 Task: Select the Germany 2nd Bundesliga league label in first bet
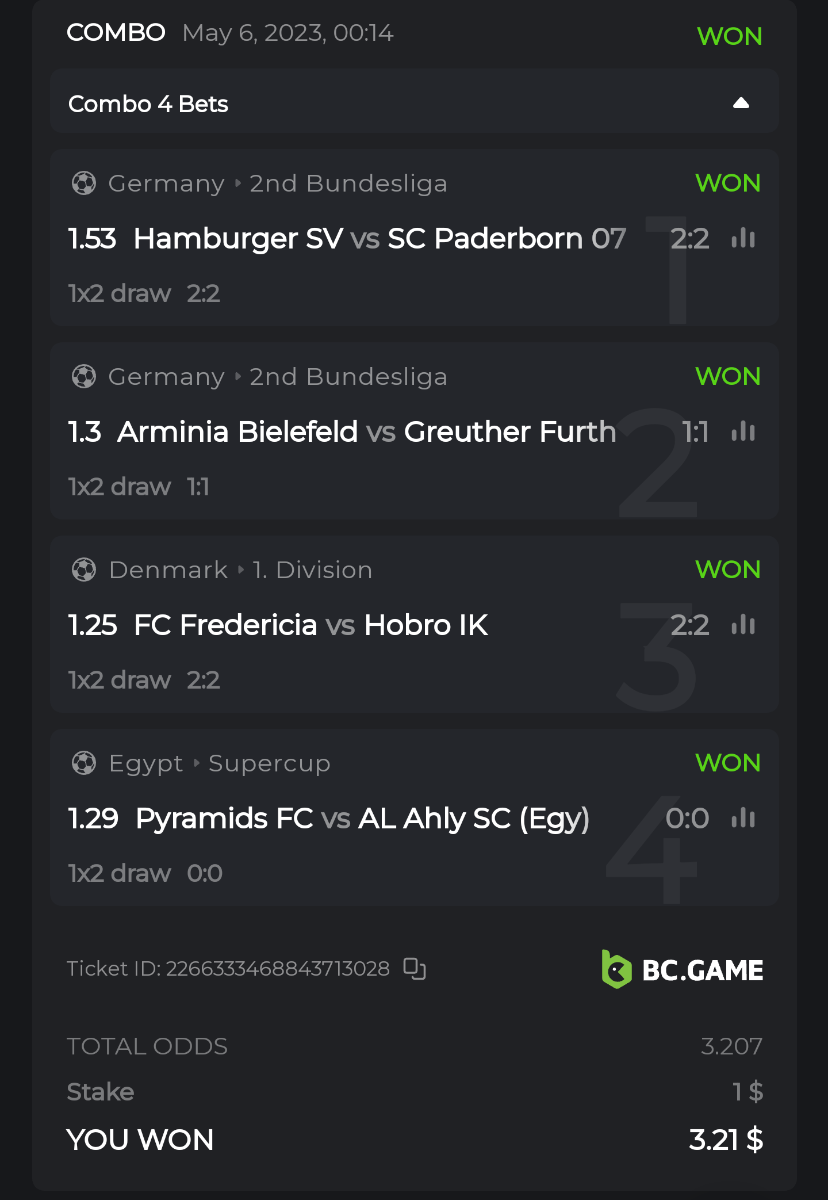tap(277, 184)
